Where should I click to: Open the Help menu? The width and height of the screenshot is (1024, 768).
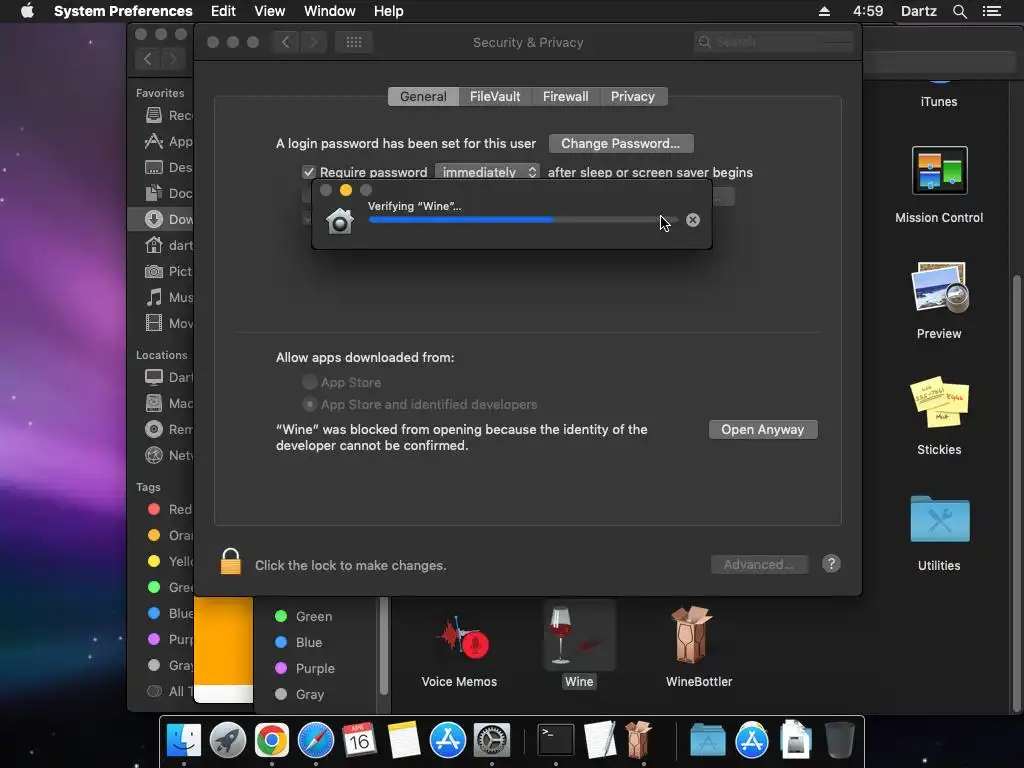click(389, 11)
